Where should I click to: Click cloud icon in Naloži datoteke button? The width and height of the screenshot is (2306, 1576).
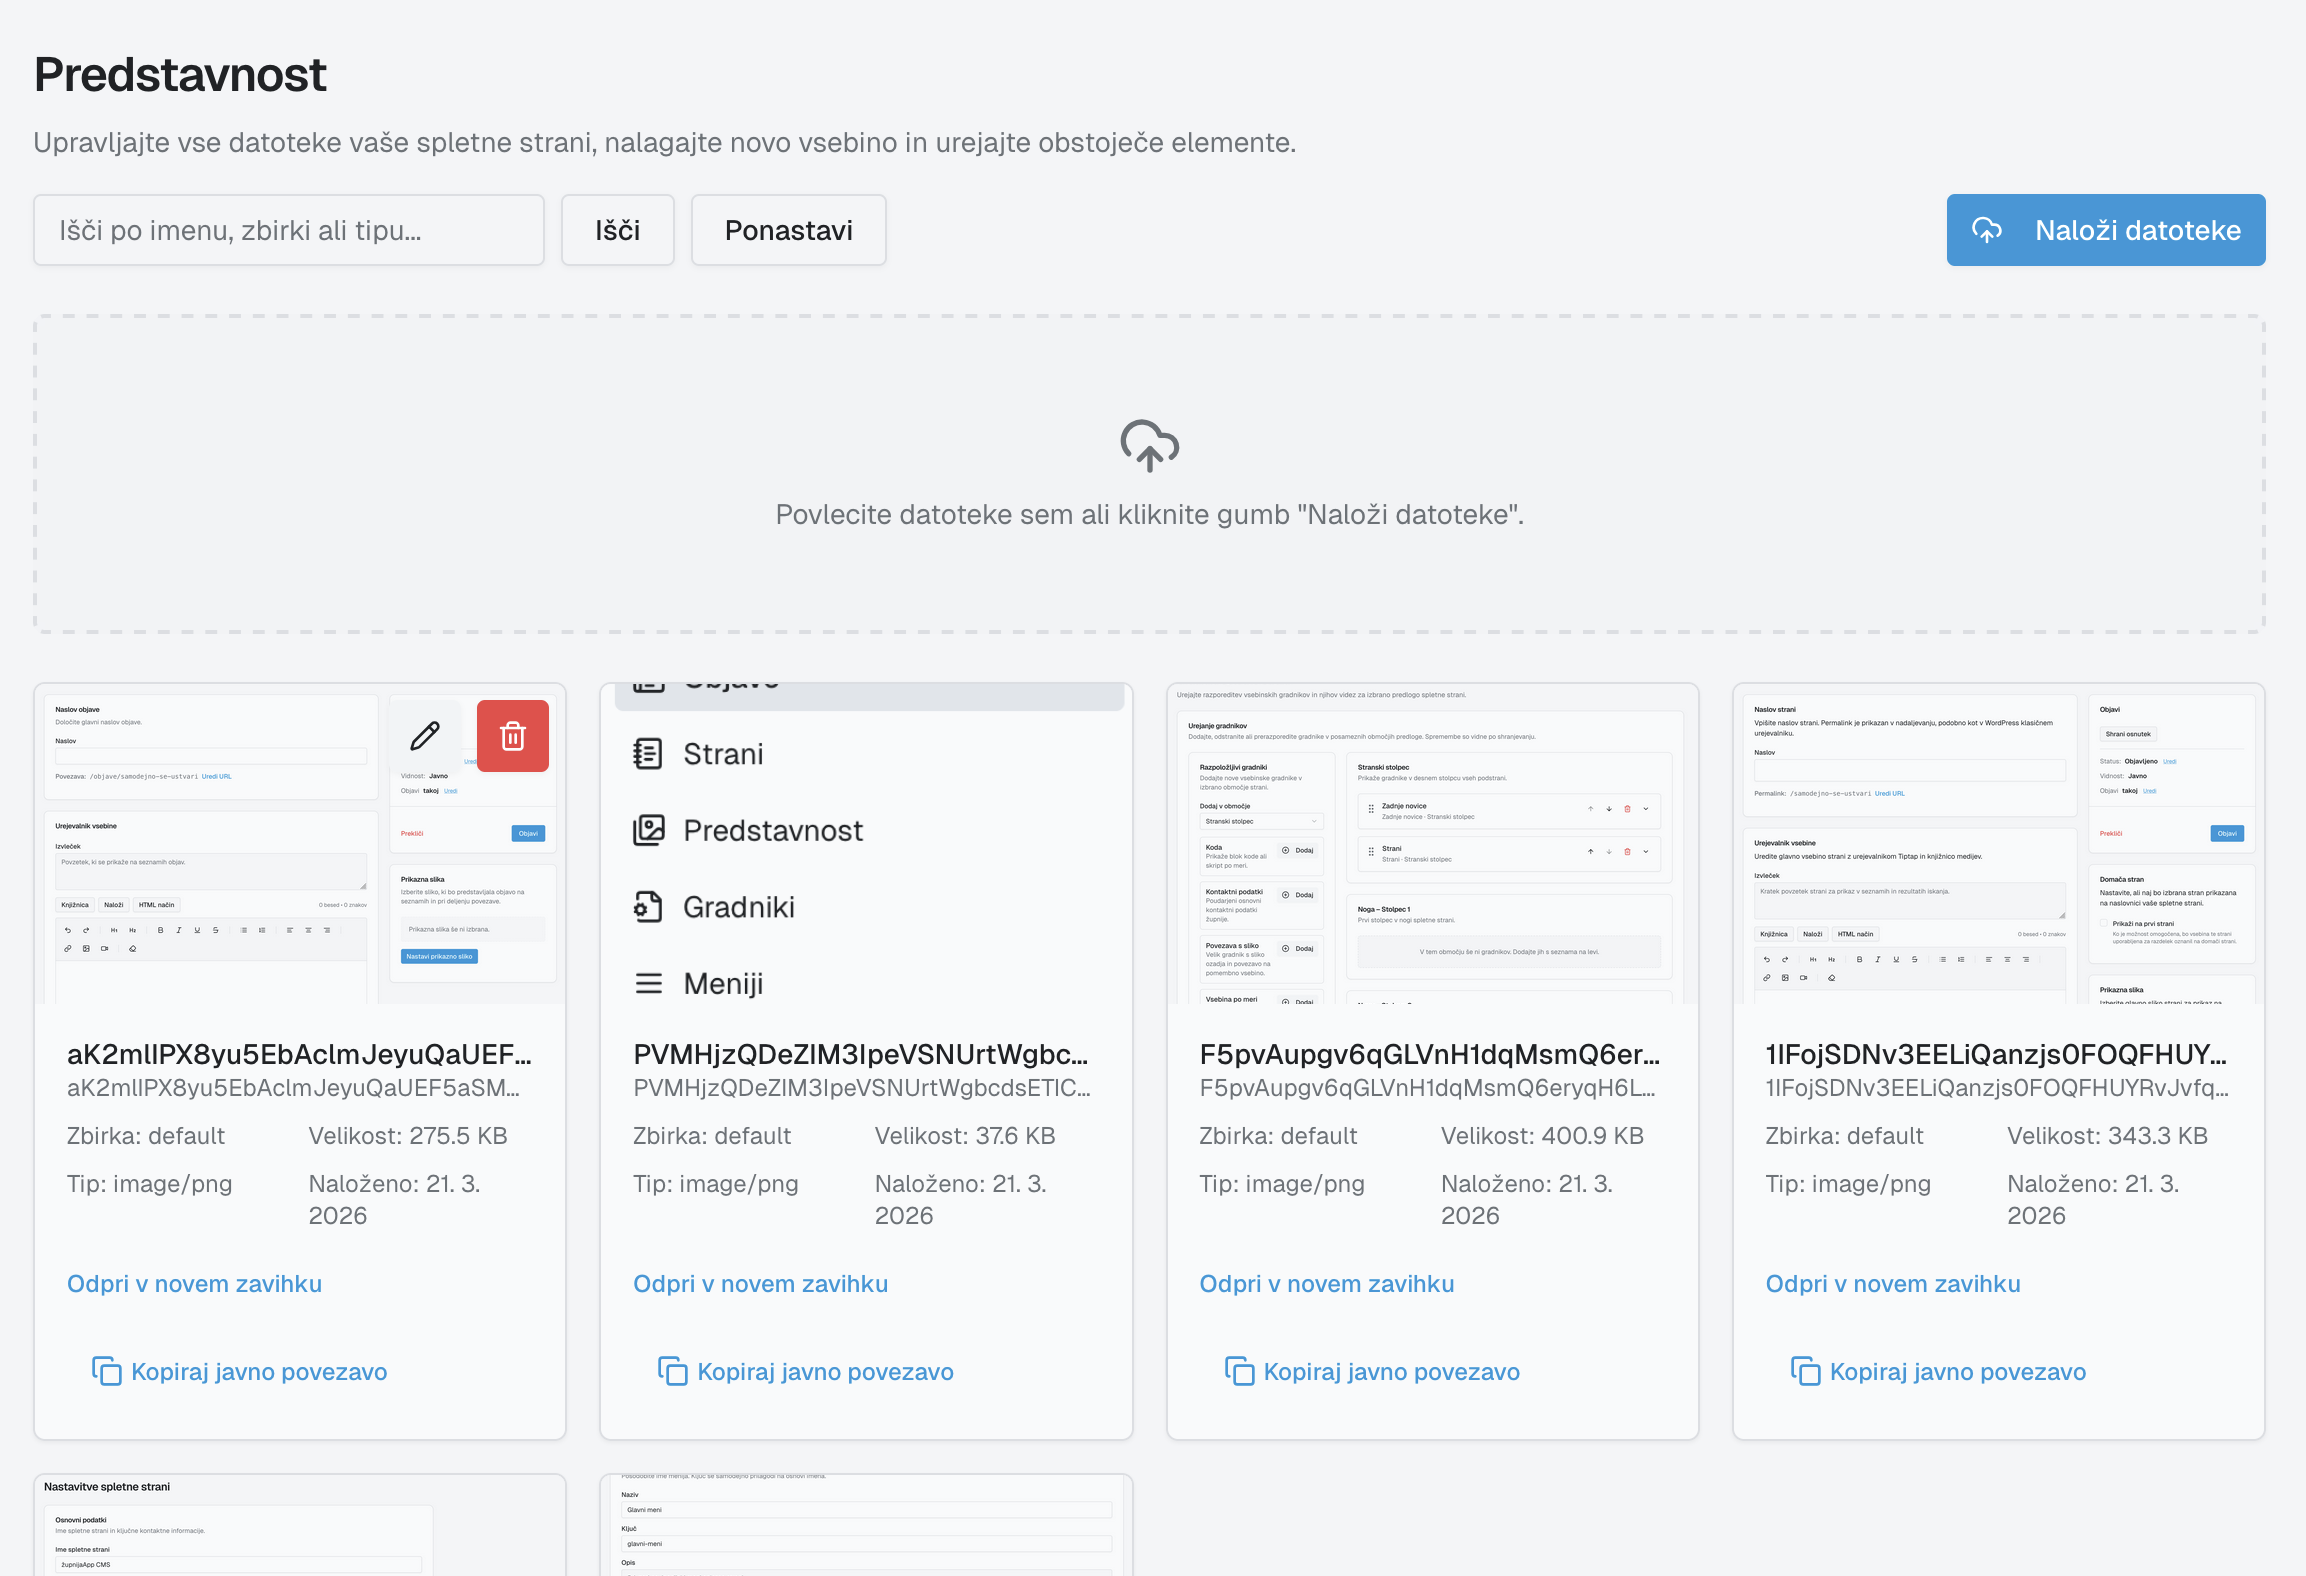pos(1986,230)
